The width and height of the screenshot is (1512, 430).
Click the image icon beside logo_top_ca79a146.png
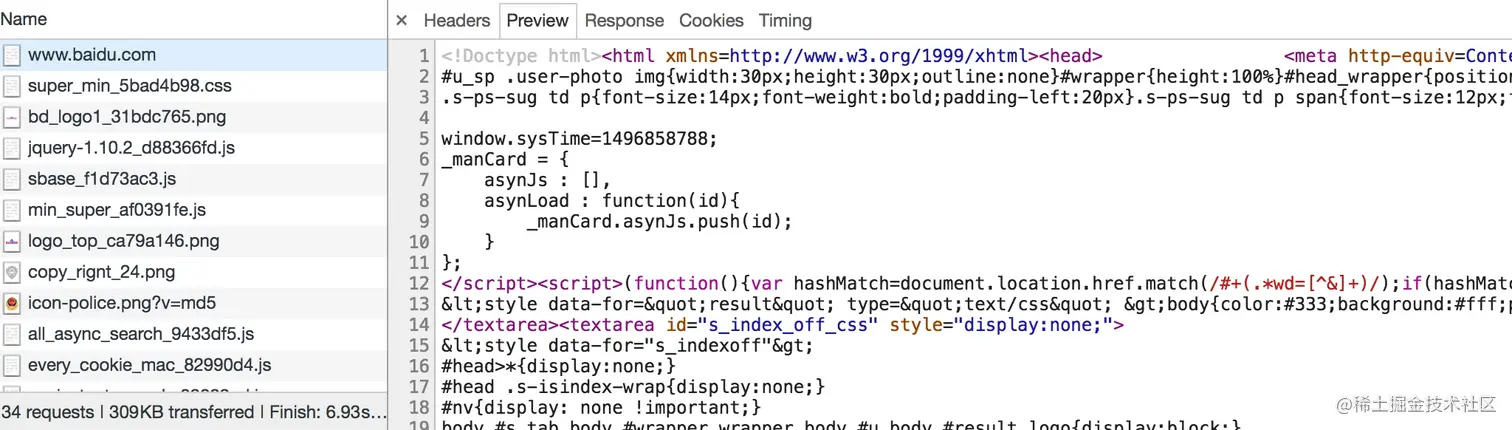click(12, 241)
